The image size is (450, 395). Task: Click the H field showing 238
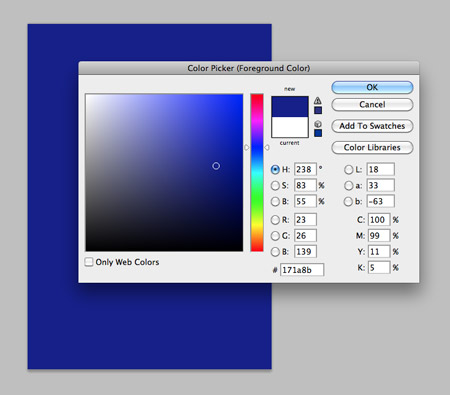305,169
